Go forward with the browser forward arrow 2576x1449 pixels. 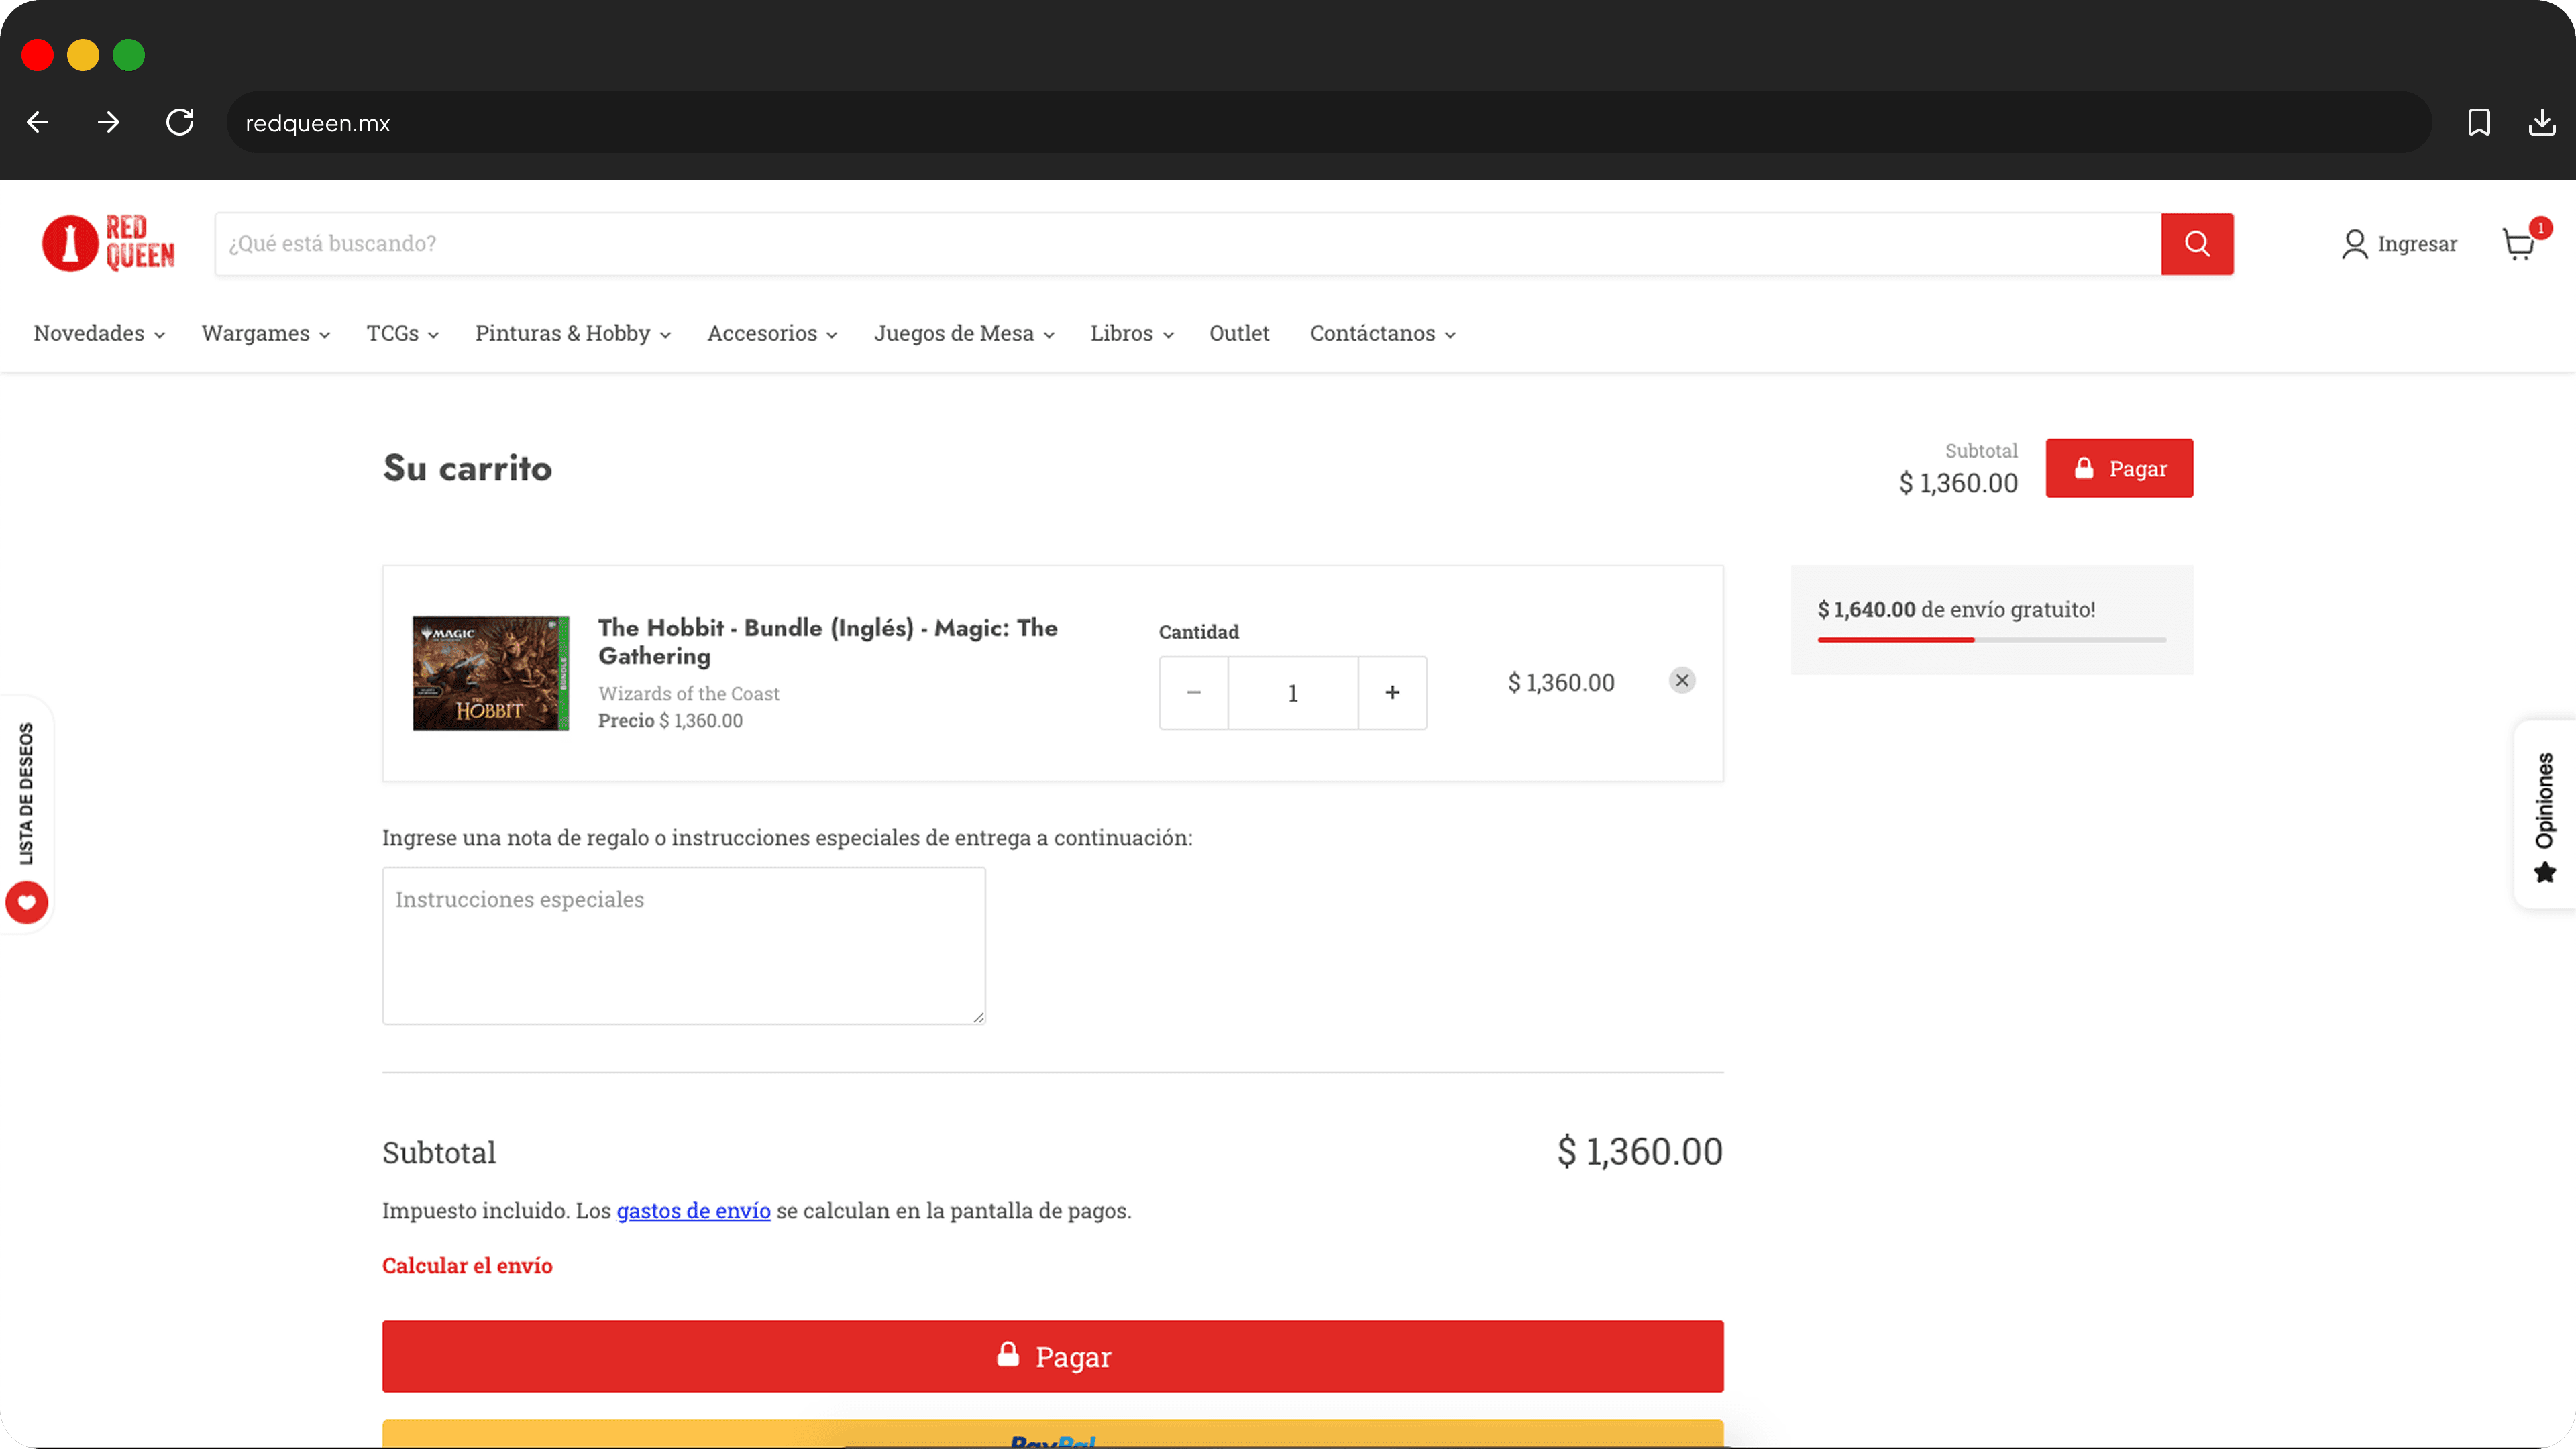109,122
